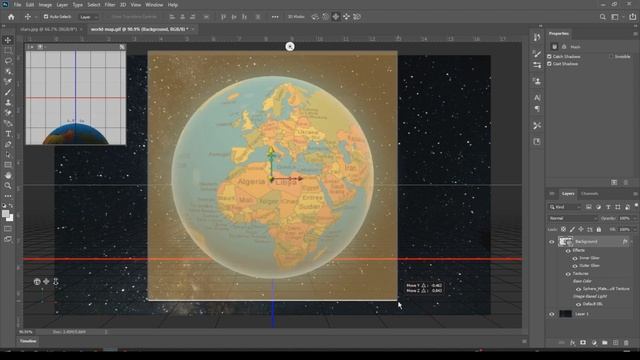Open the Normal blend mode dropdown

[573, 218]
